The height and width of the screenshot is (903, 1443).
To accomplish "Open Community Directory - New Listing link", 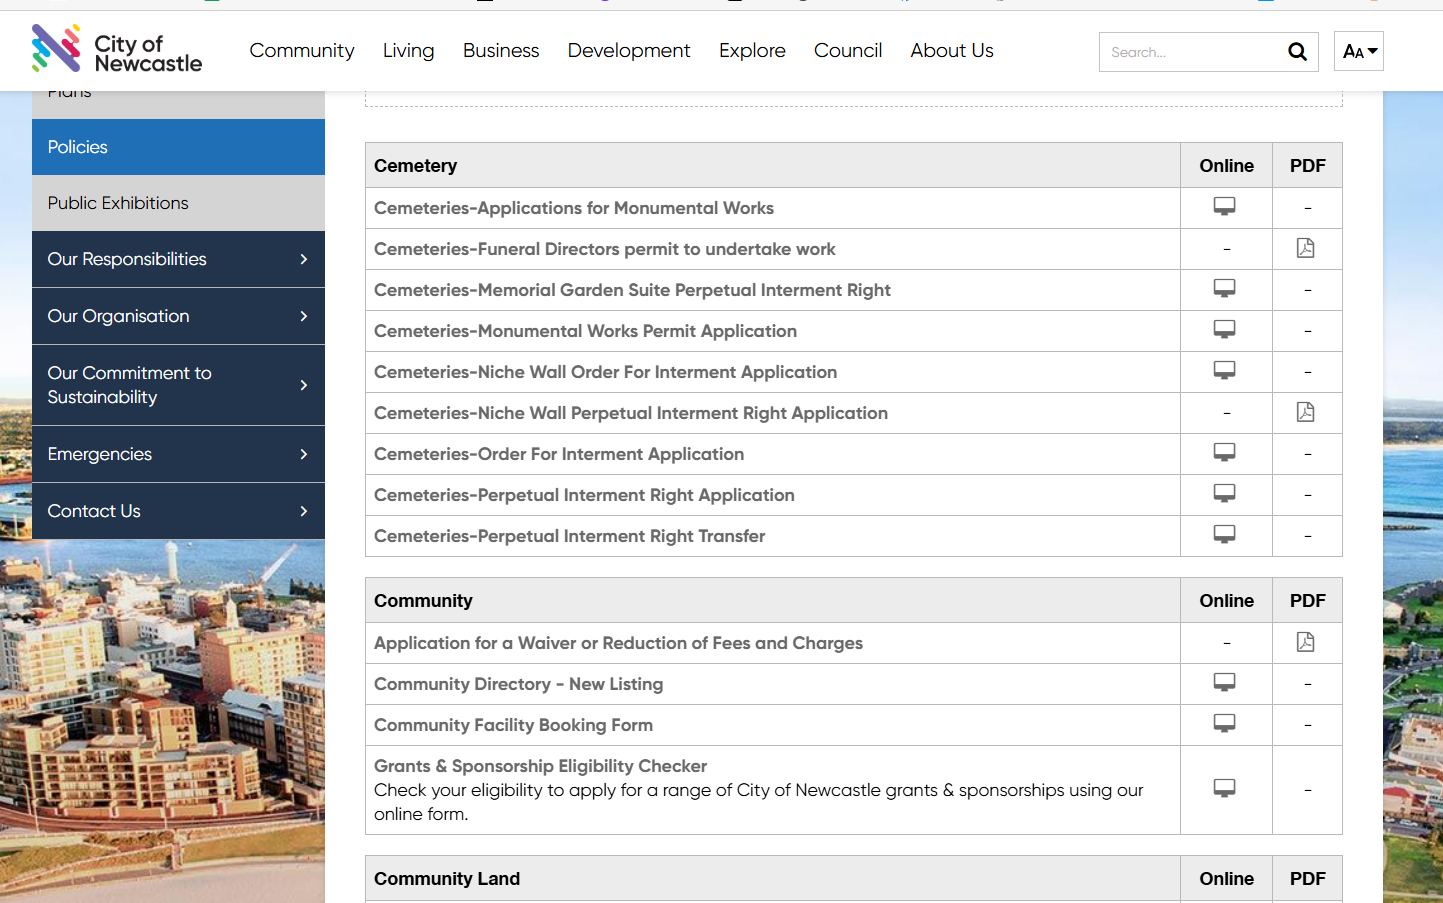I will coord(518,684).
